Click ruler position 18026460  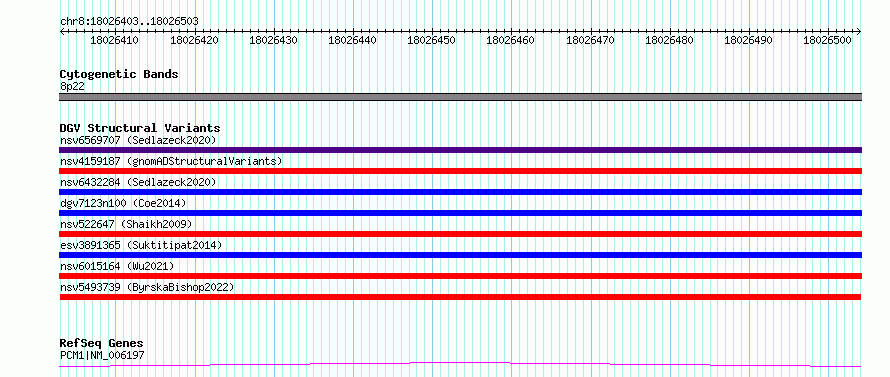[x=511, y=40]
